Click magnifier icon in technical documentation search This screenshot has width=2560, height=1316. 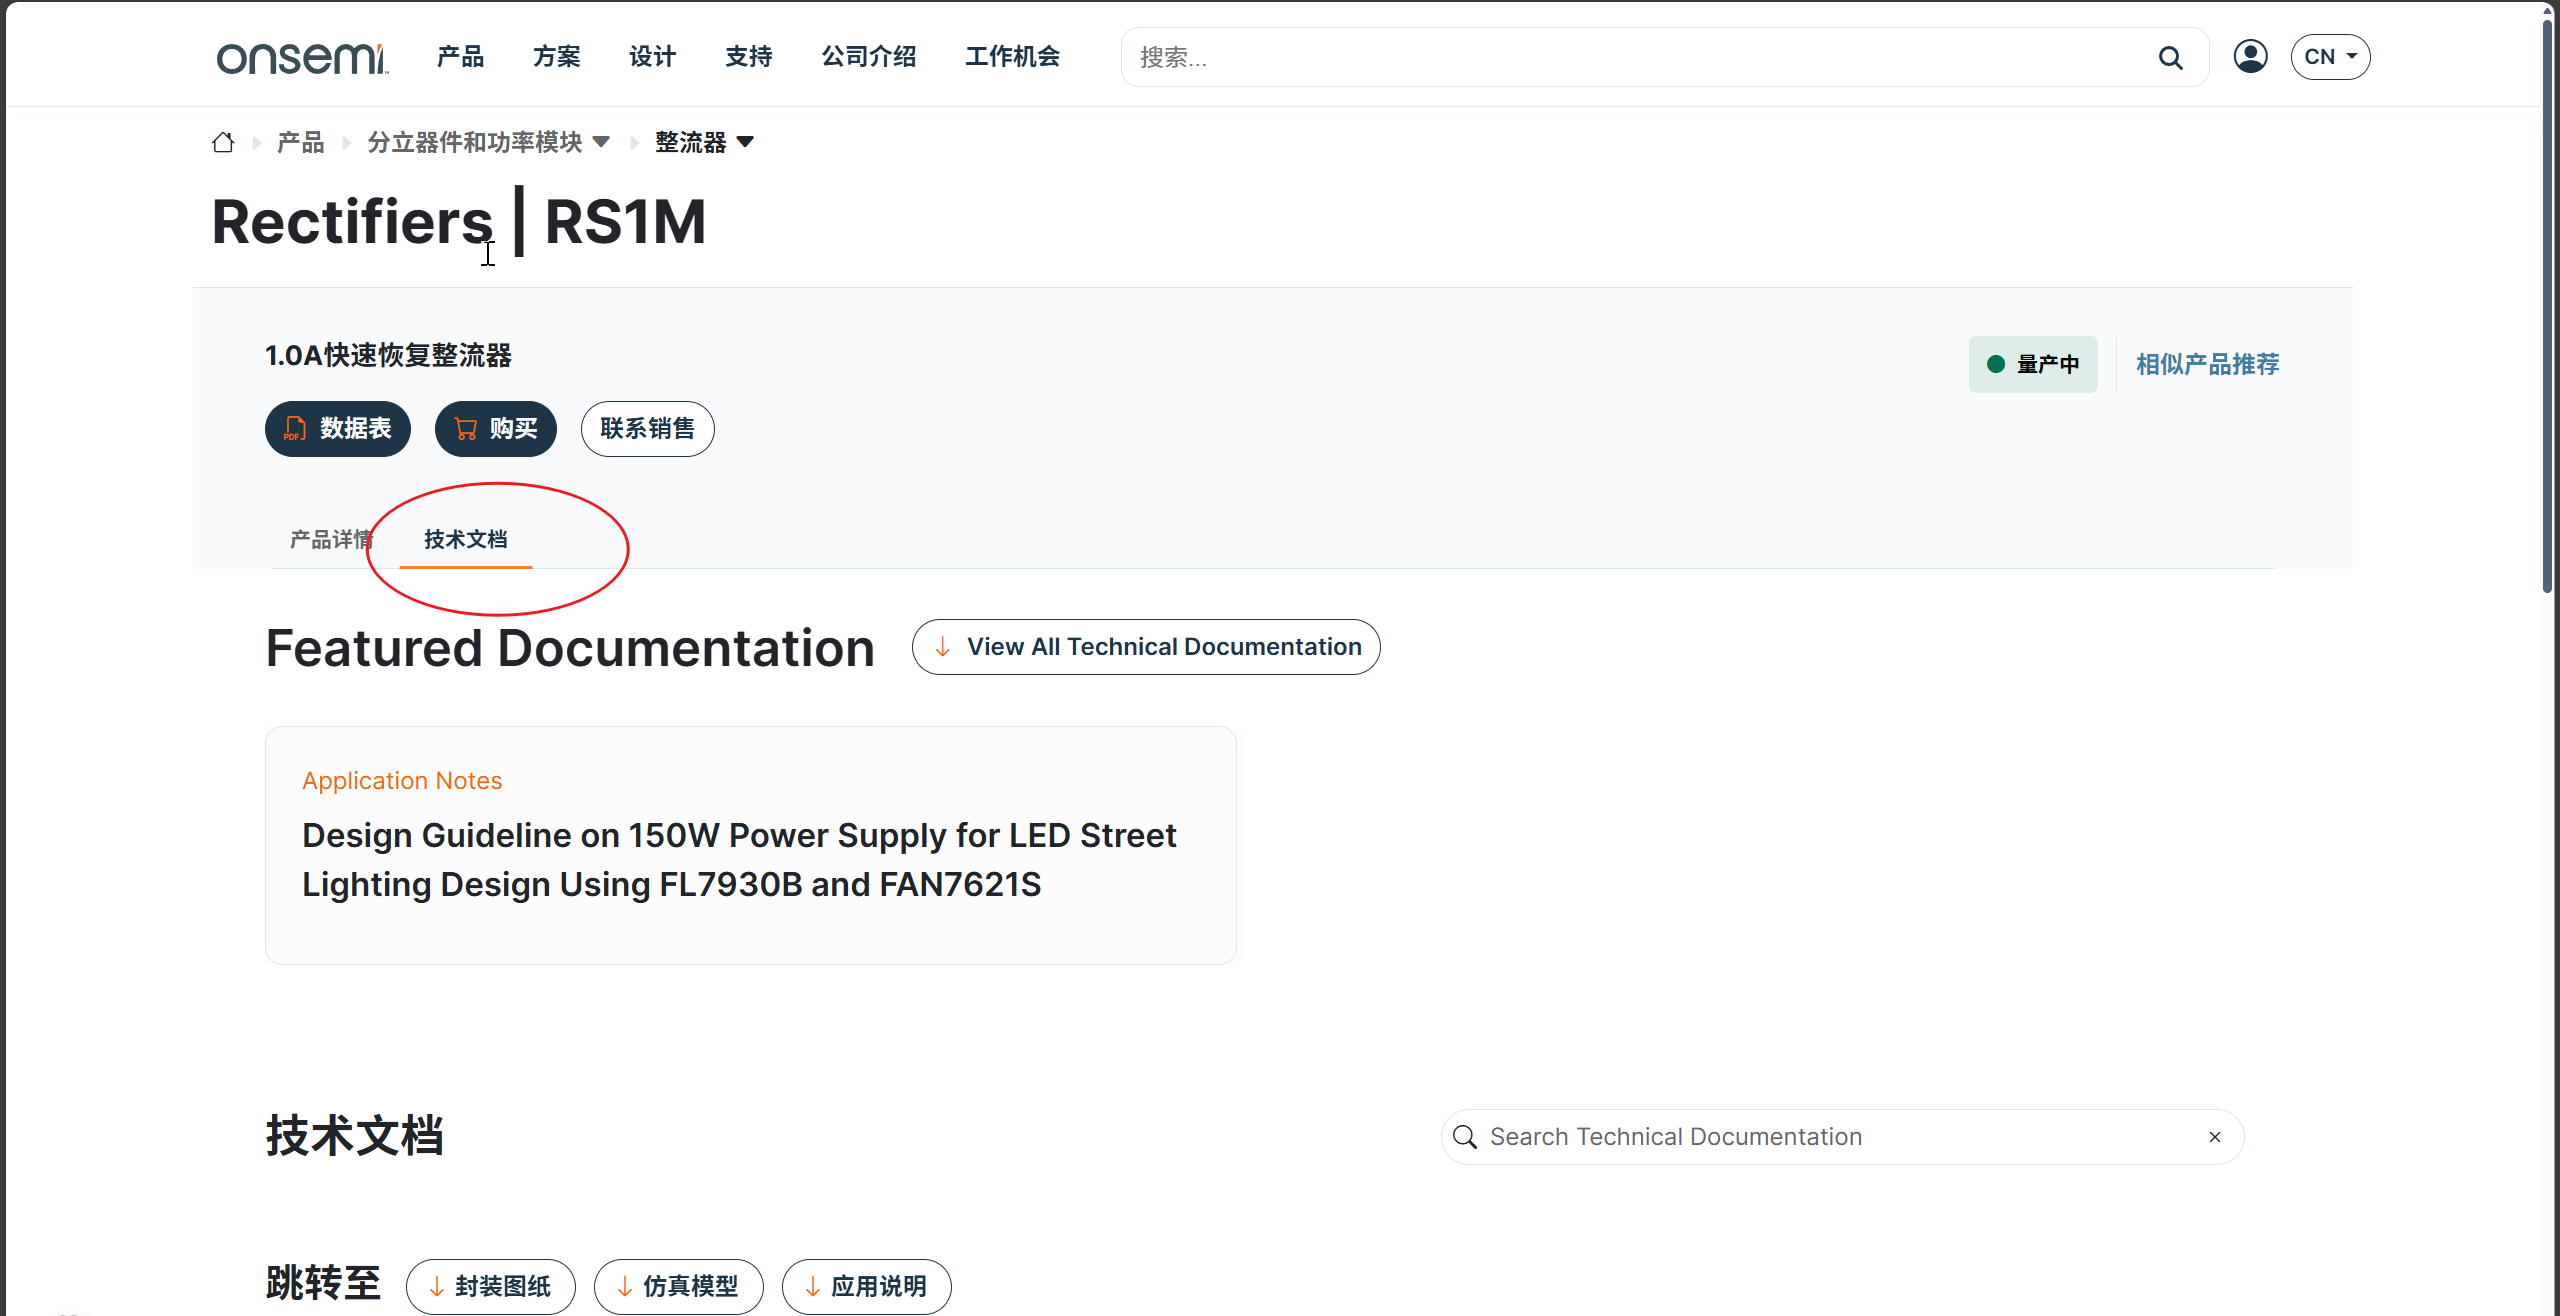pos(1465,1137)
